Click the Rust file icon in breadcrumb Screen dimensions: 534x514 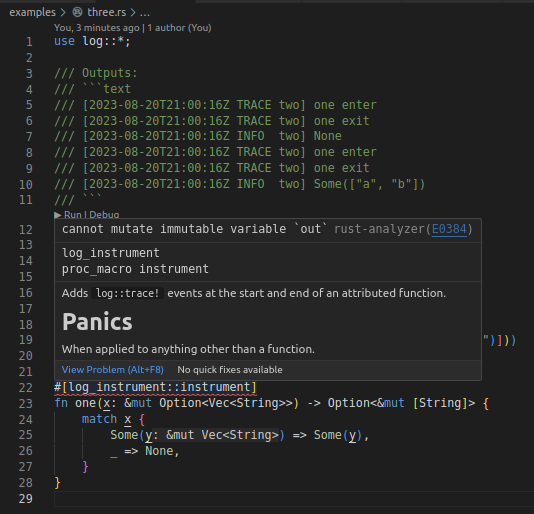click(77, 12)
